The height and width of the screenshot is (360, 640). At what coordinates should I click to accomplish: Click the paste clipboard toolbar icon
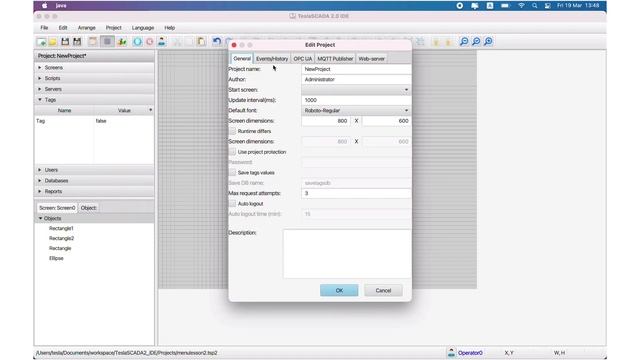click(201, 42)
